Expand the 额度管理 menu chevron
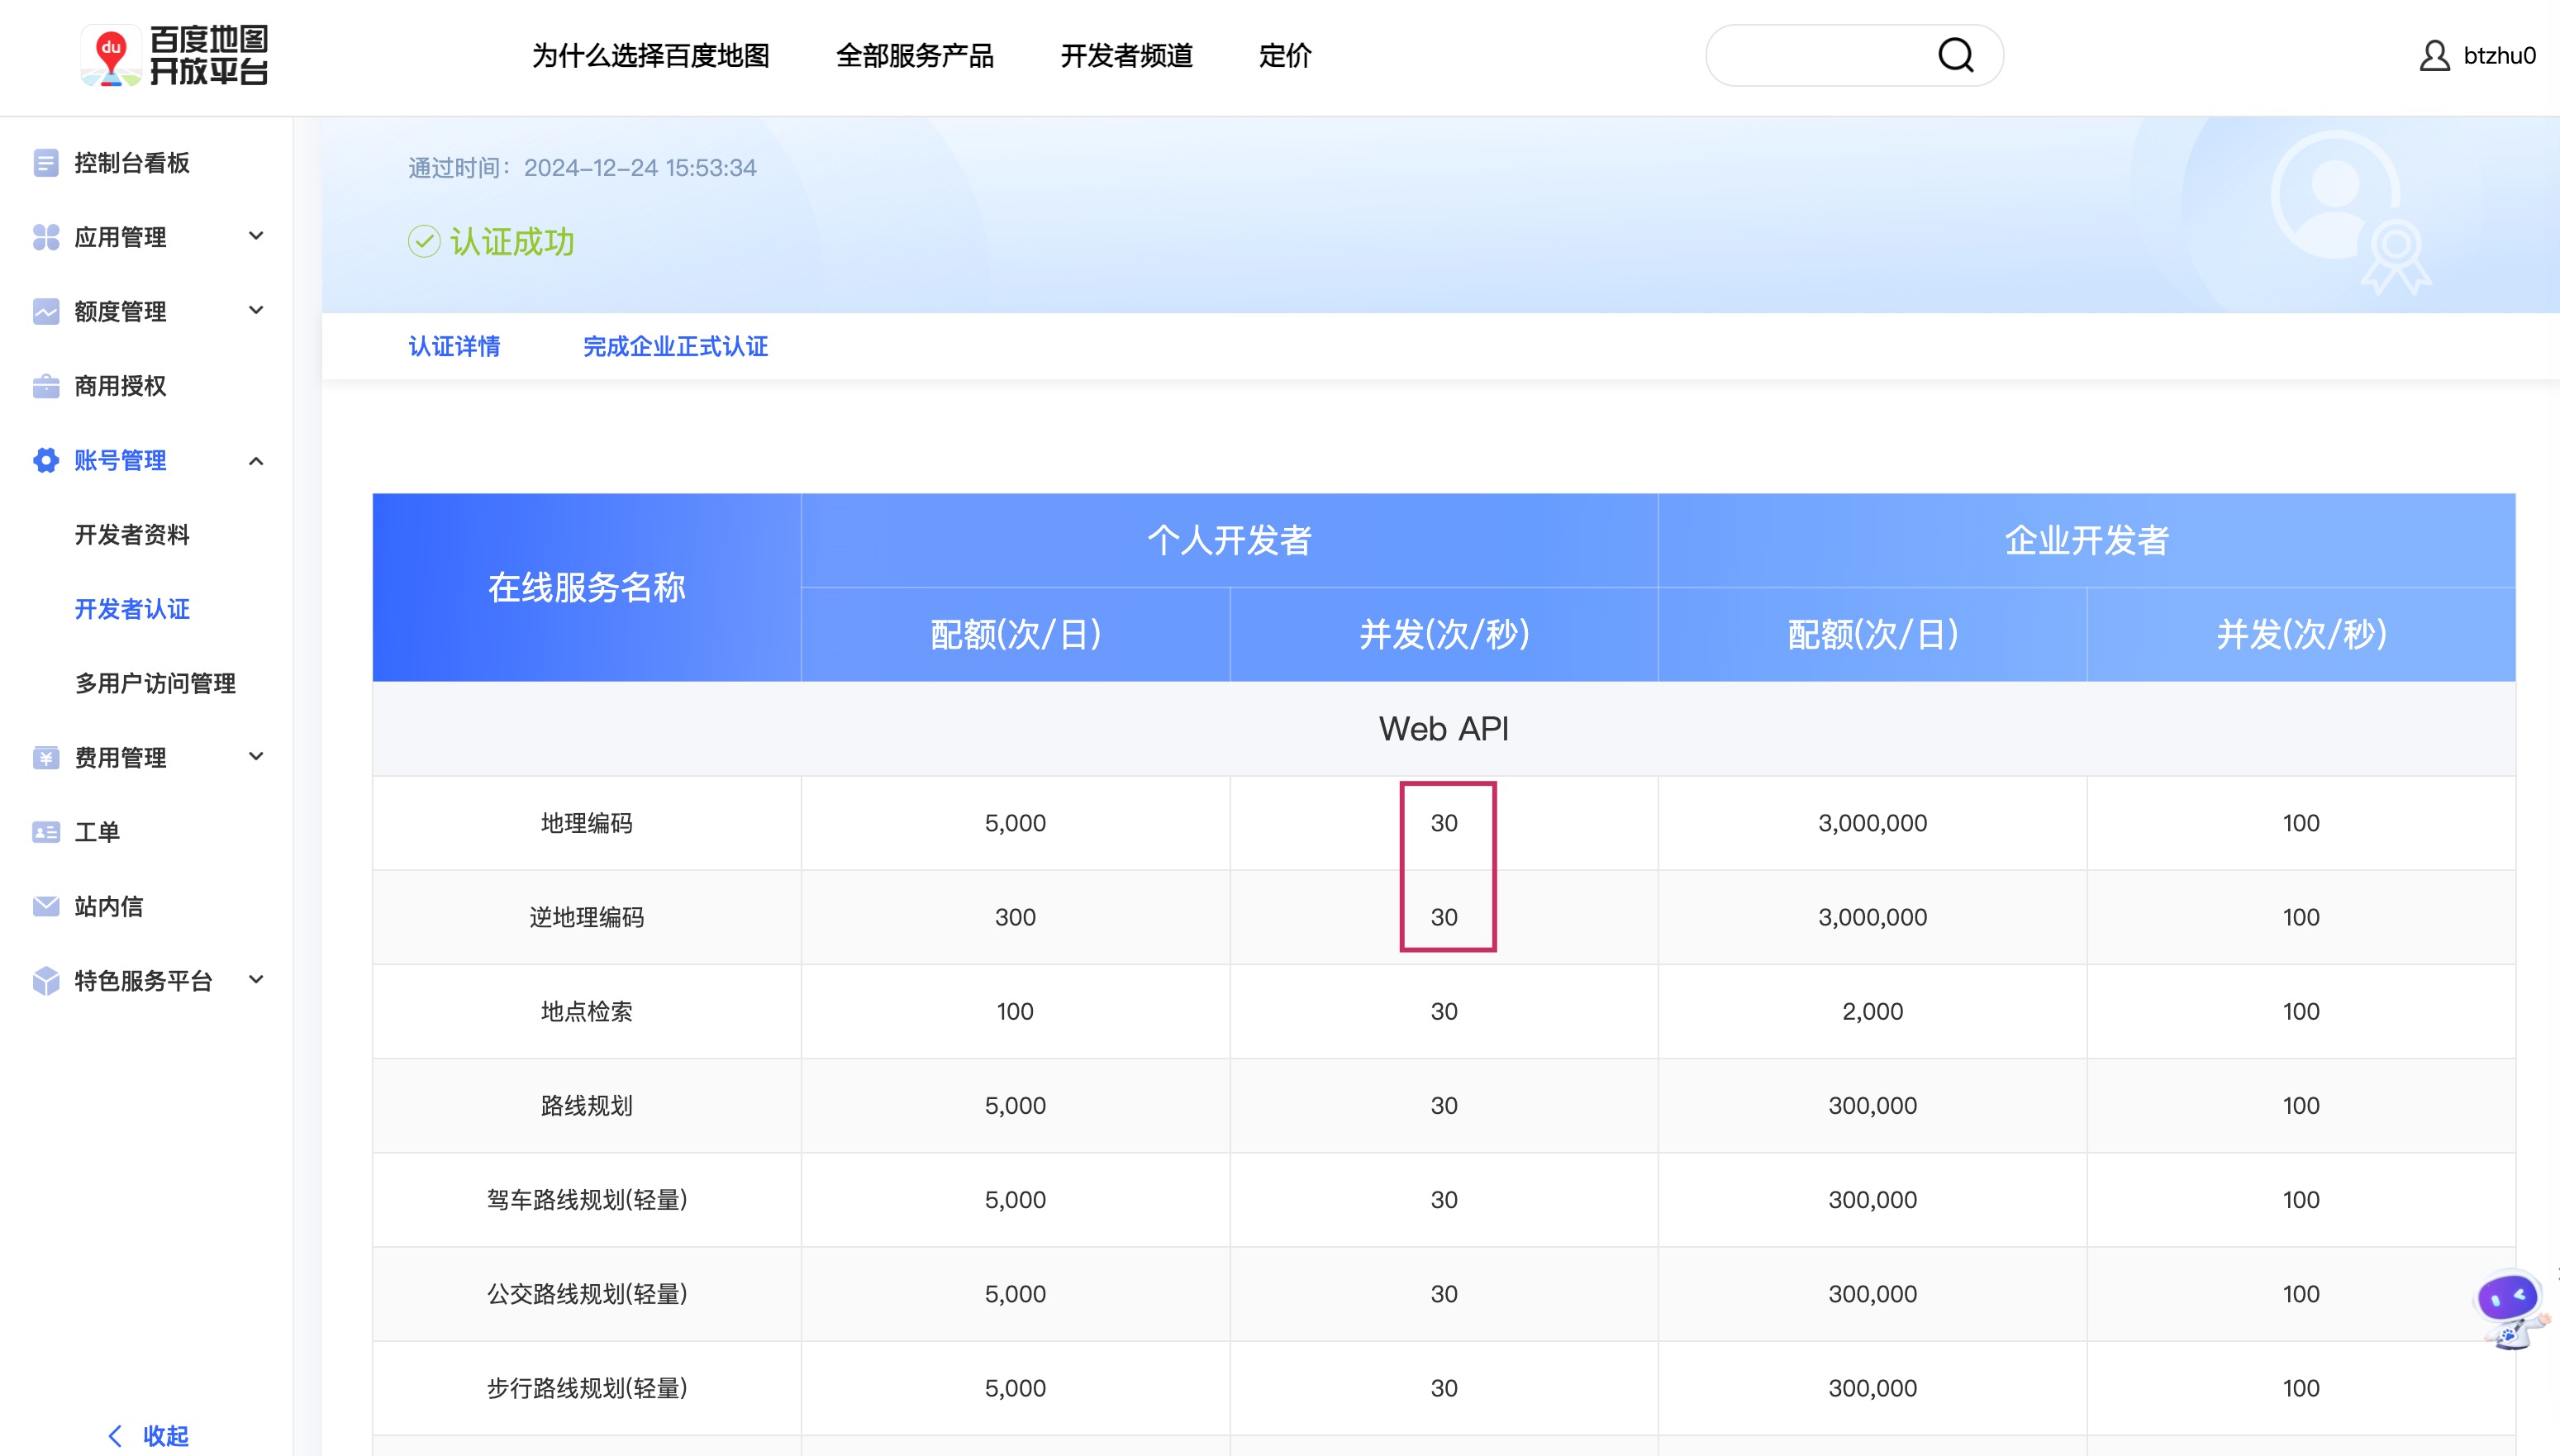The height and width of the screenshot is (1456, 2560). click(256, 310)
